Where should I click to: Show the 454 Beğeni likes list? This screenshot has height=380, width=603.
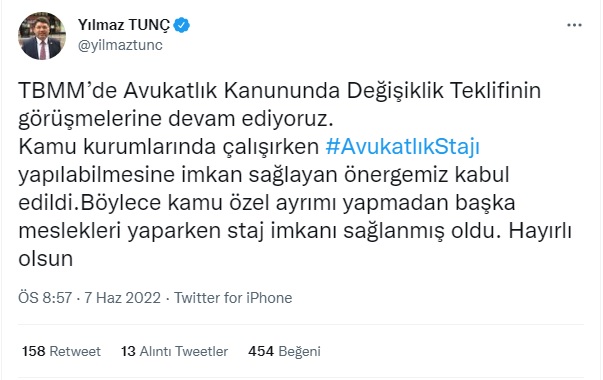tap(284, 351)
